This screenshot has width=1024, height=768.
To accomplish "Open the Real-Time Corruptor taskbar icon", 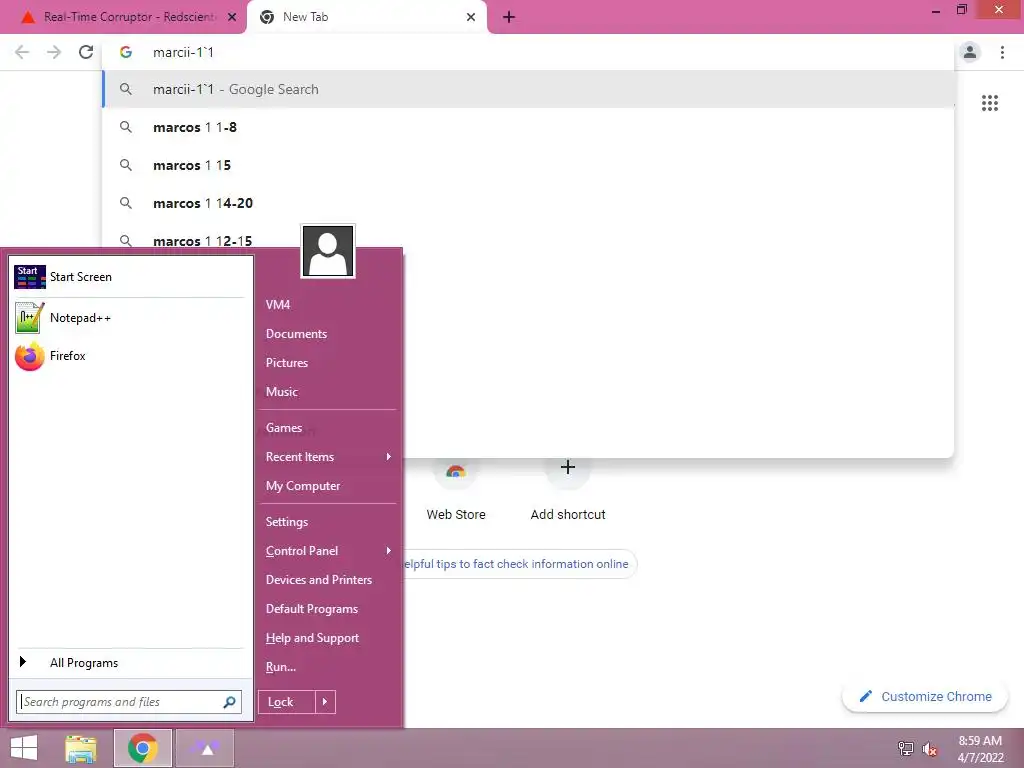I will click(x=205, y=748).
